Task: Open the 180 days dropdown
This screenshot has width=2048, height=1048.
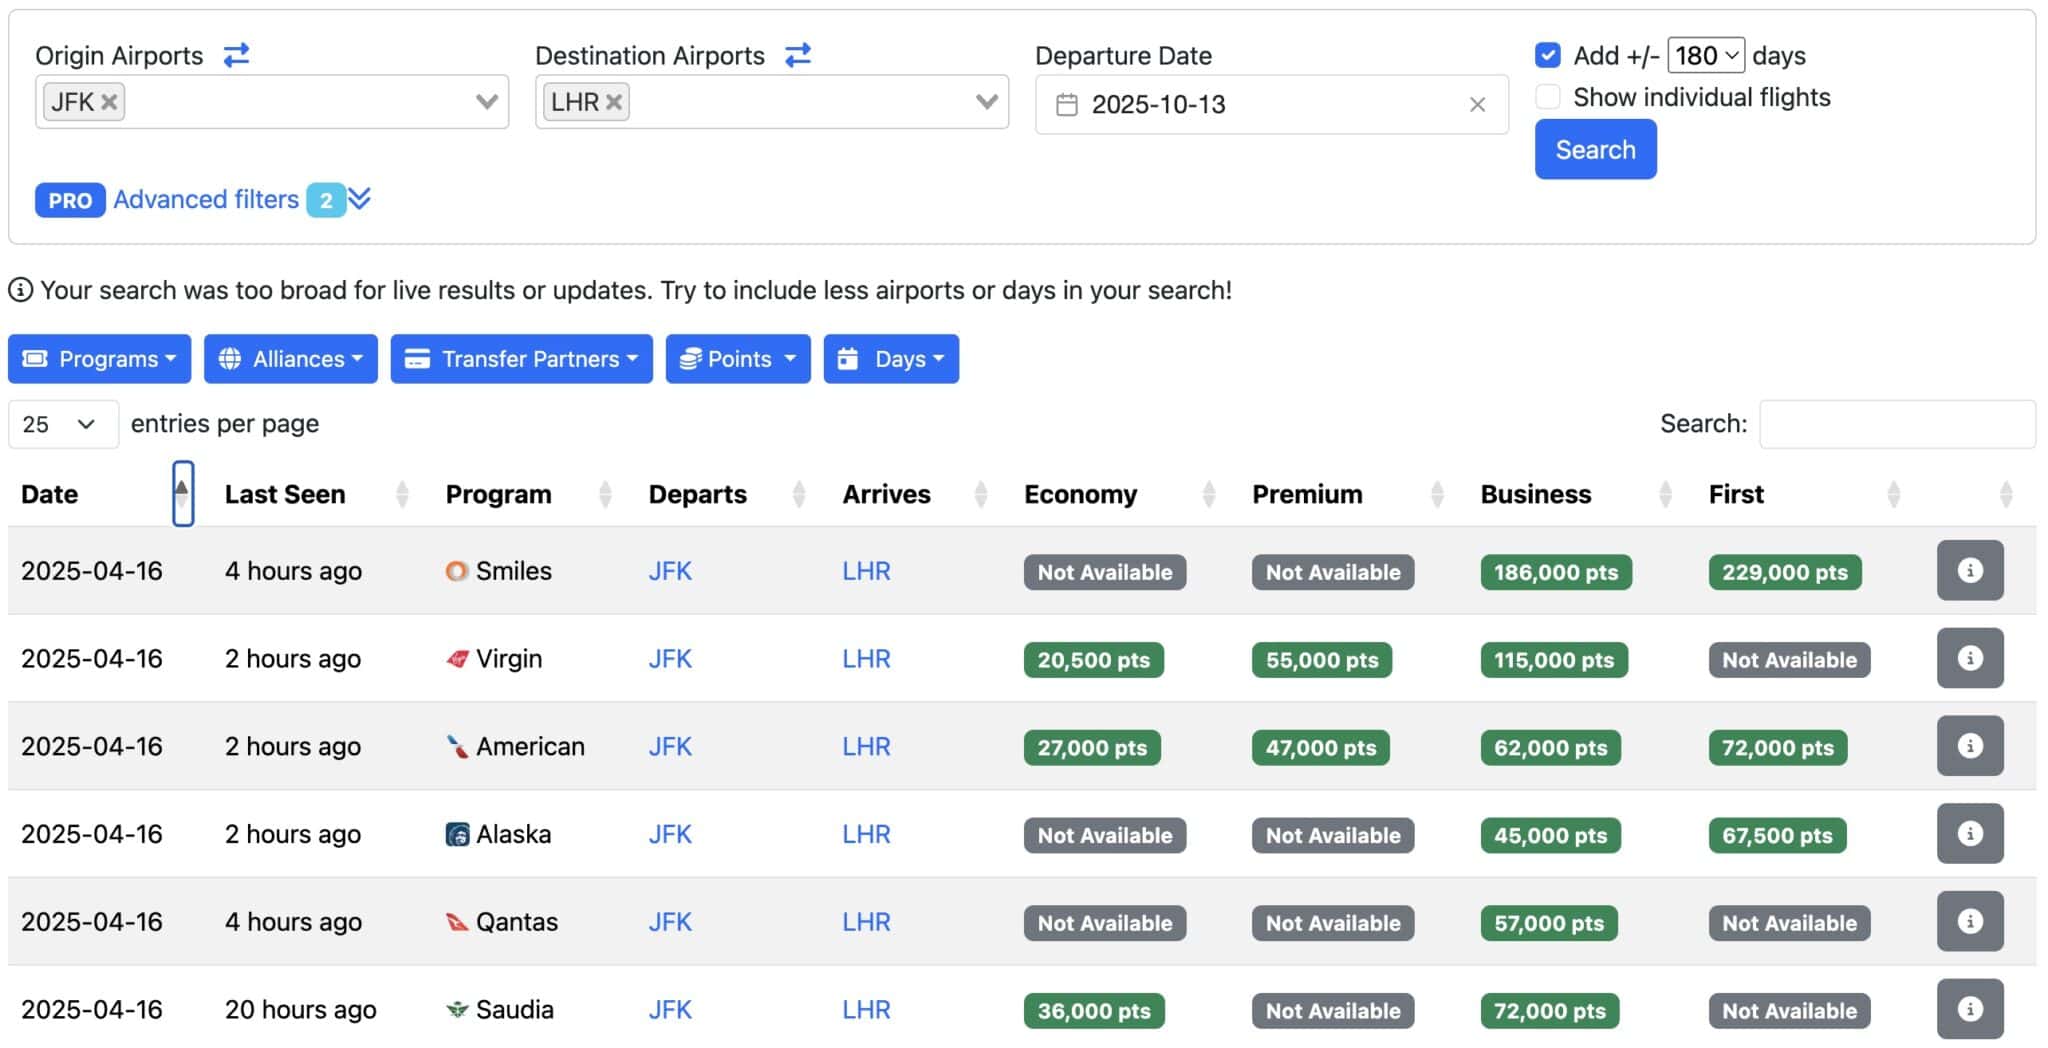Action: (x=1706, y=55)
